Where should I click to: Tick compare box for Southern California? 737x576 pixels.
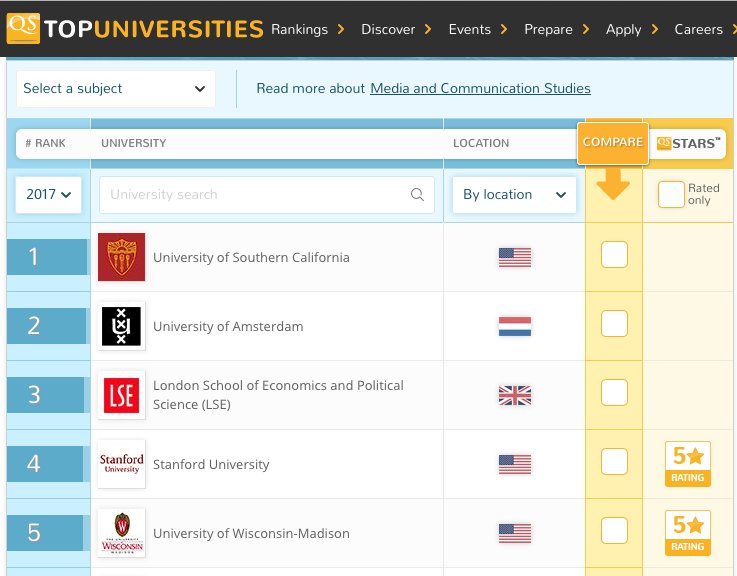(x=614, y=254)
